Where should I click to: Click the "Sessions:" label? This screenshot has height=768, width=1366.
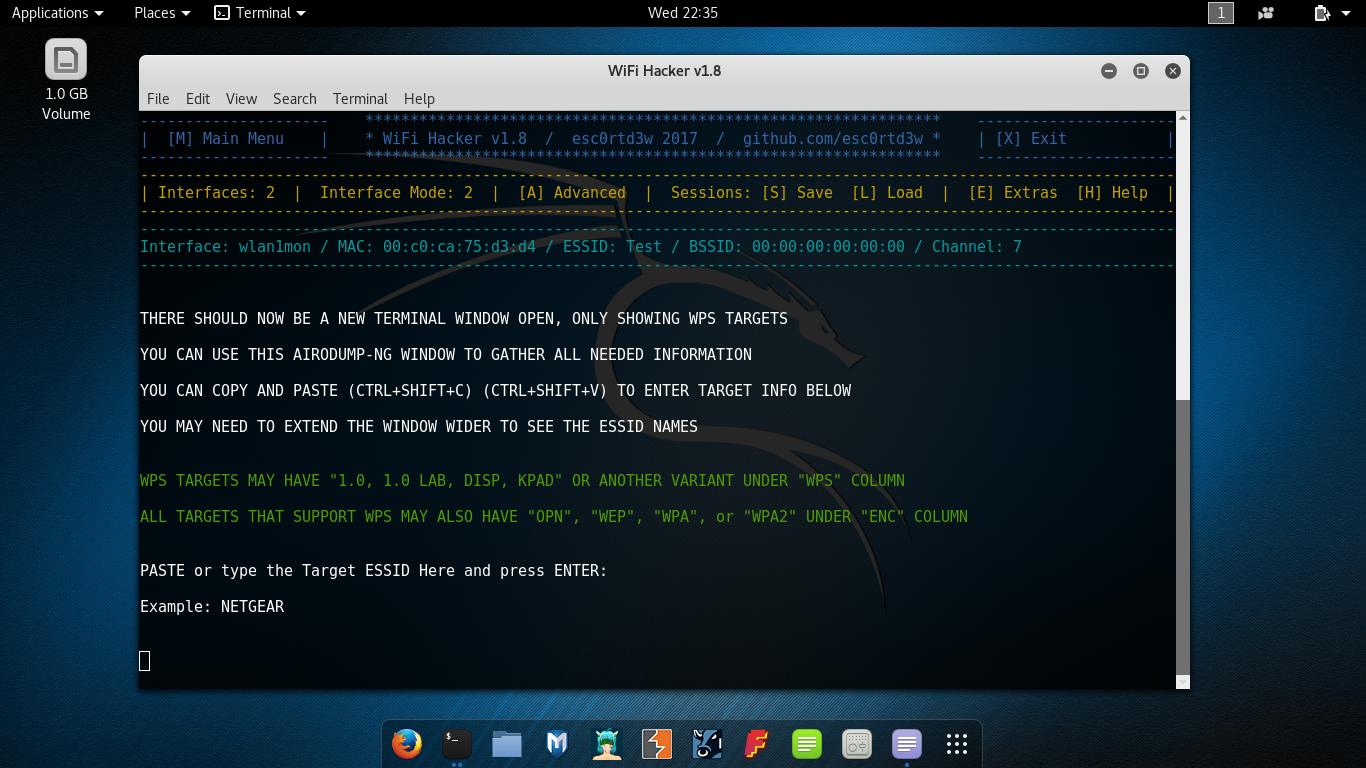tap(711, 193)
